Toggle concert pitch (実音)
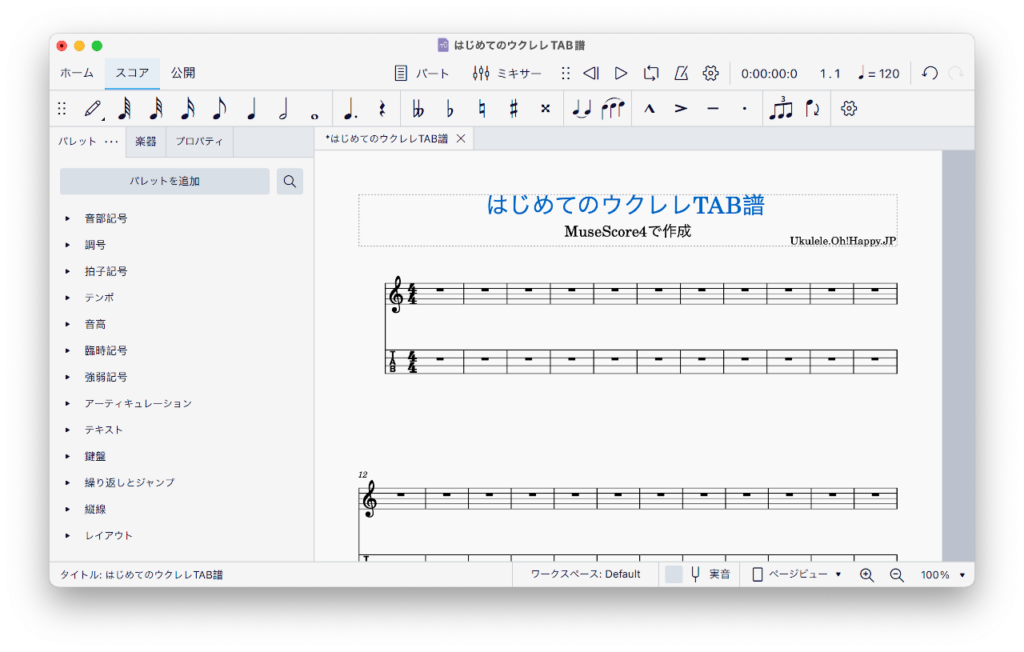The image size is (1024, 652). pos(710,574)
